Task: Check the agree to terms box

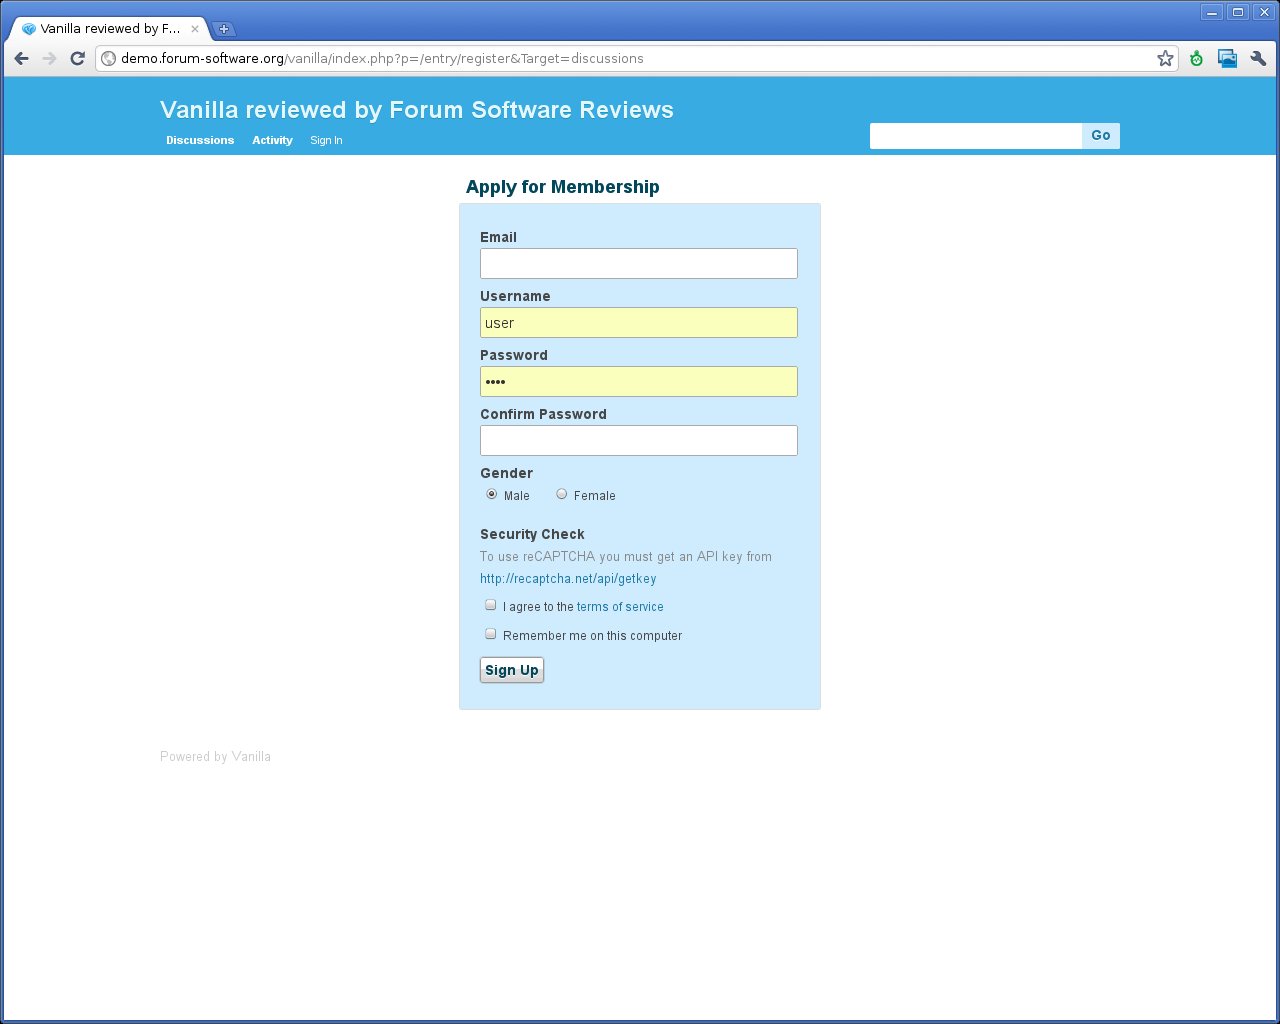Action: point(491,605)
